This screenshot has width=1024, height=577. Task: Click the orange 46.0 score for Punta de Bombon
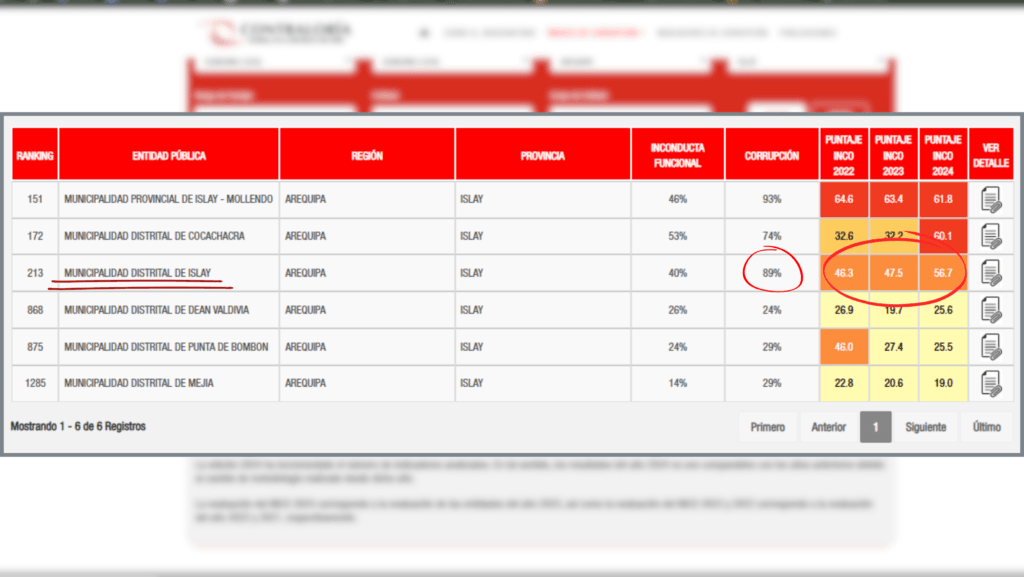843,347
